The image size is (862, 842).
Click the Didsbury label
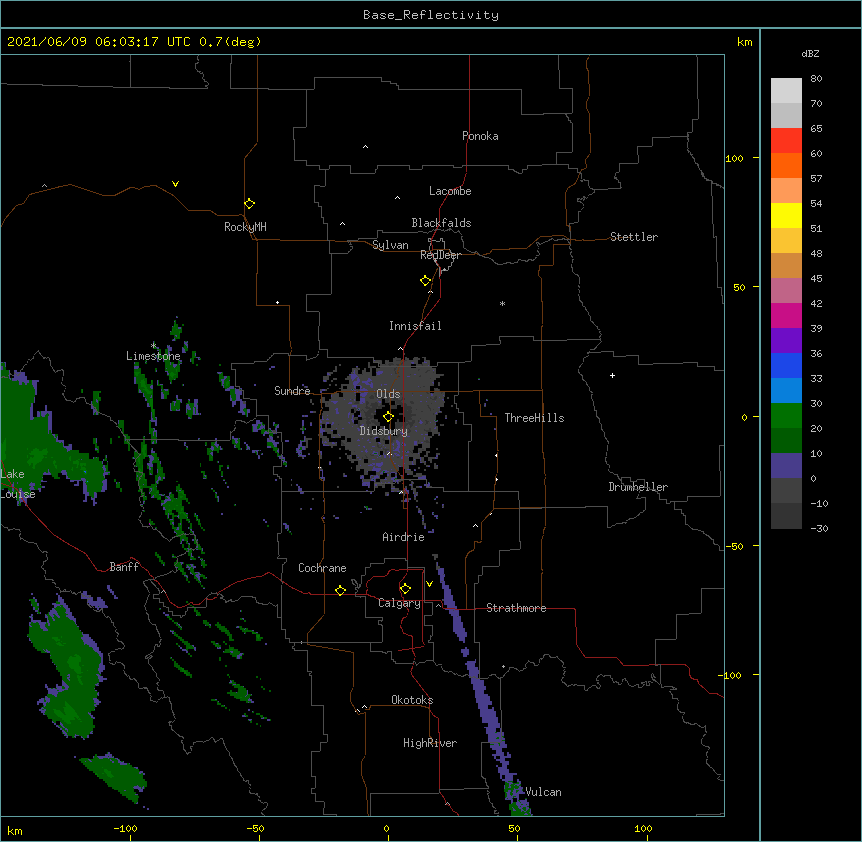click(384, 431)
